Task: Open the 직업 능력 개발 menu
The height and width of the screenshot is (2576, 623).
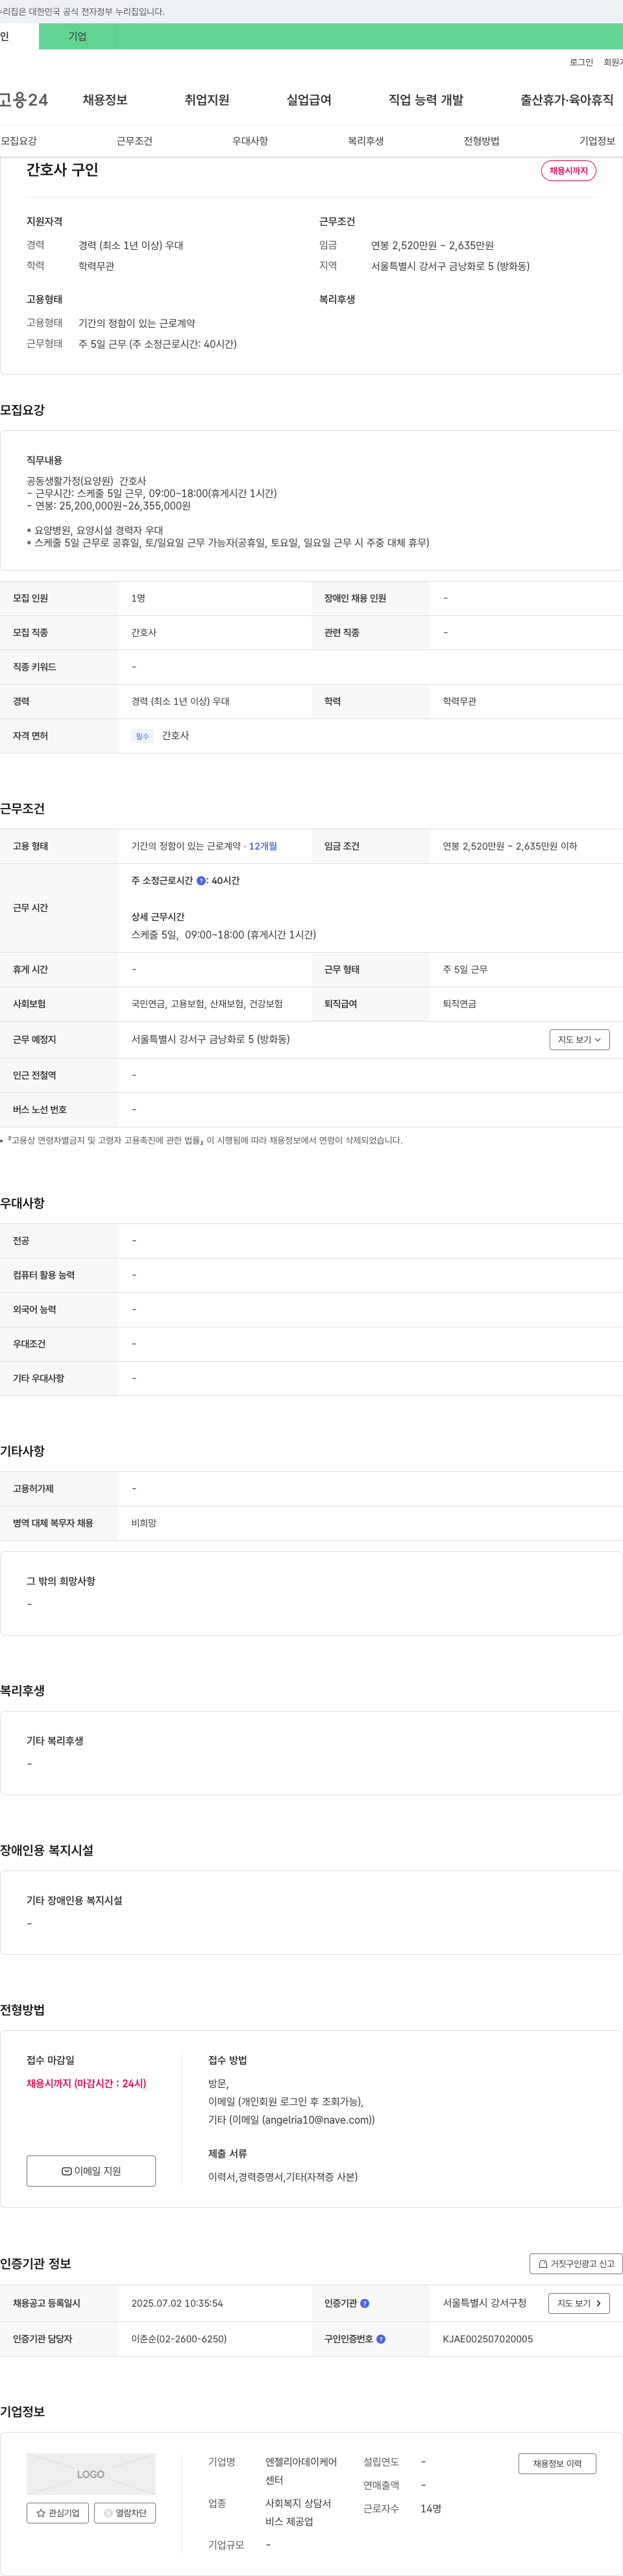Action: tap(426, 100)
